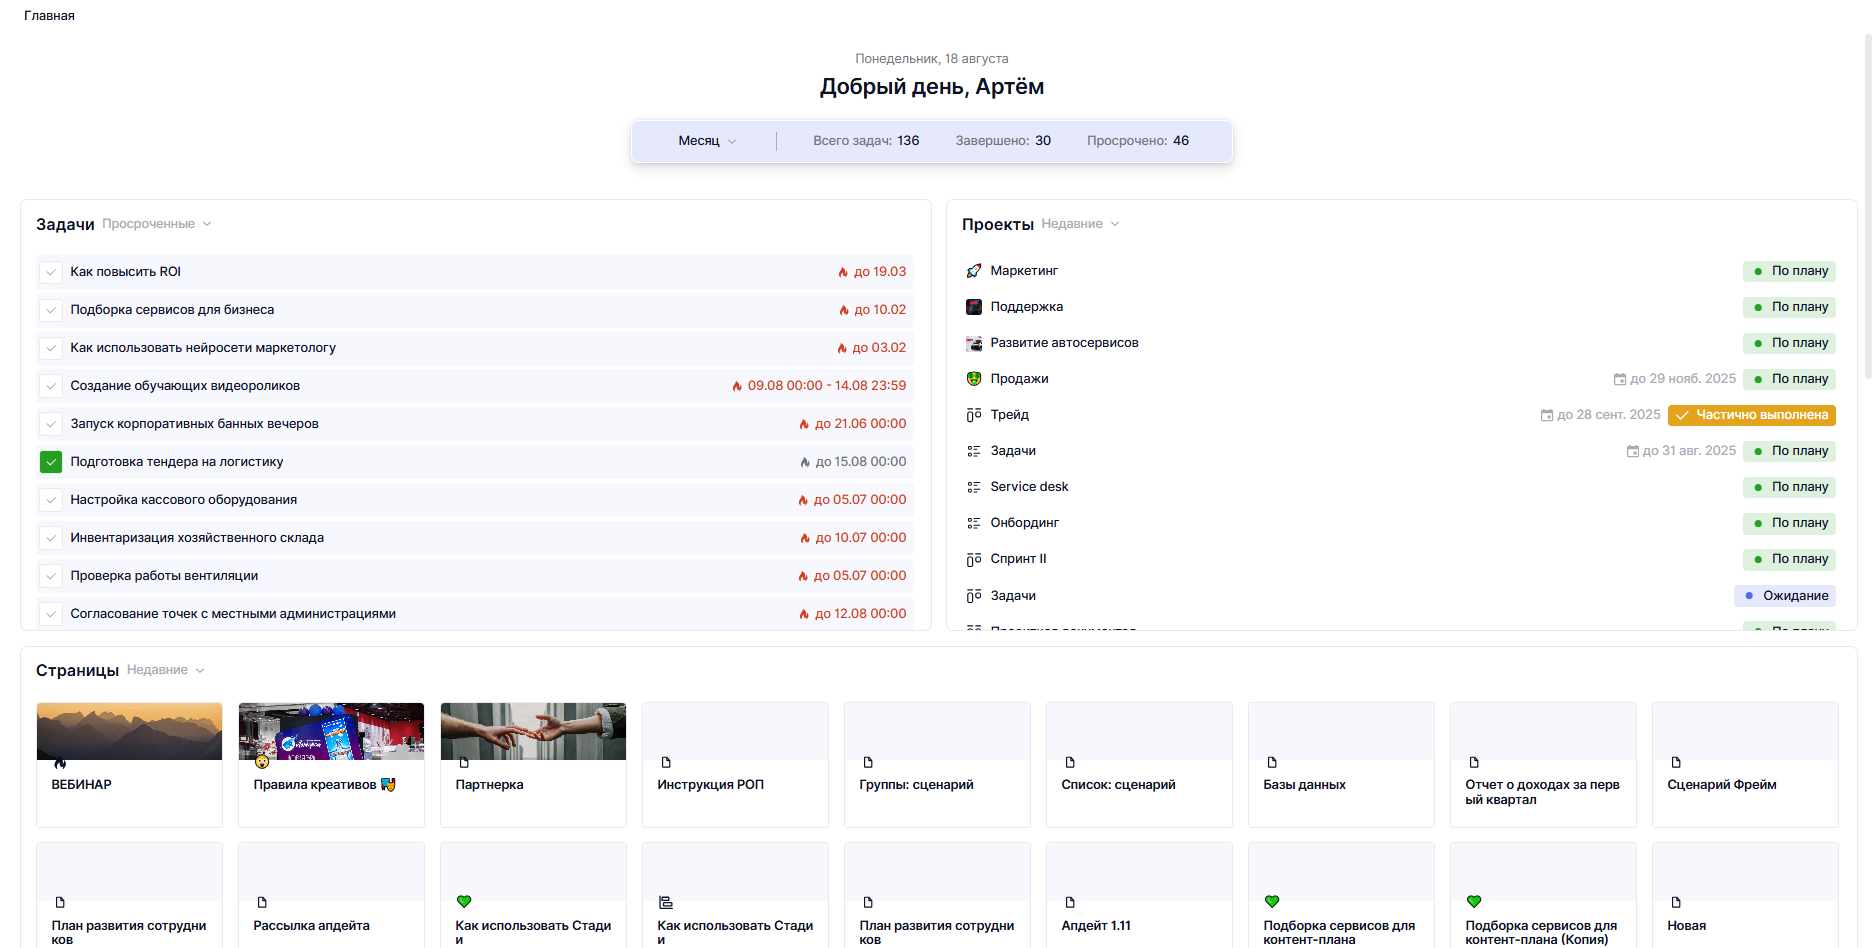Click the document icon on Инструкция РОП card

[x=666, y=762]
